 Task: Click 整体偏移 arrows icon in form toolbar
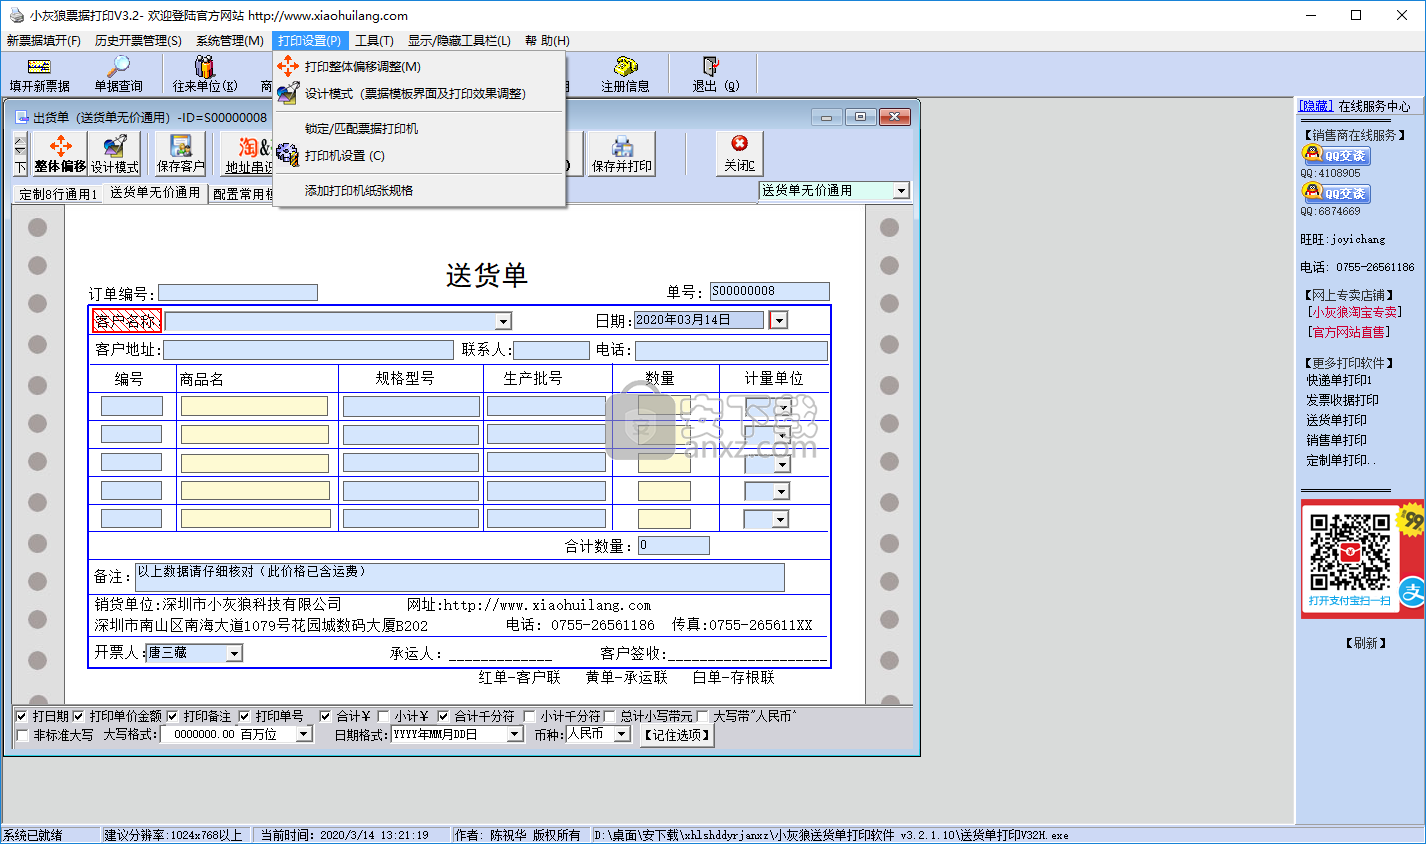coord(60,154)
